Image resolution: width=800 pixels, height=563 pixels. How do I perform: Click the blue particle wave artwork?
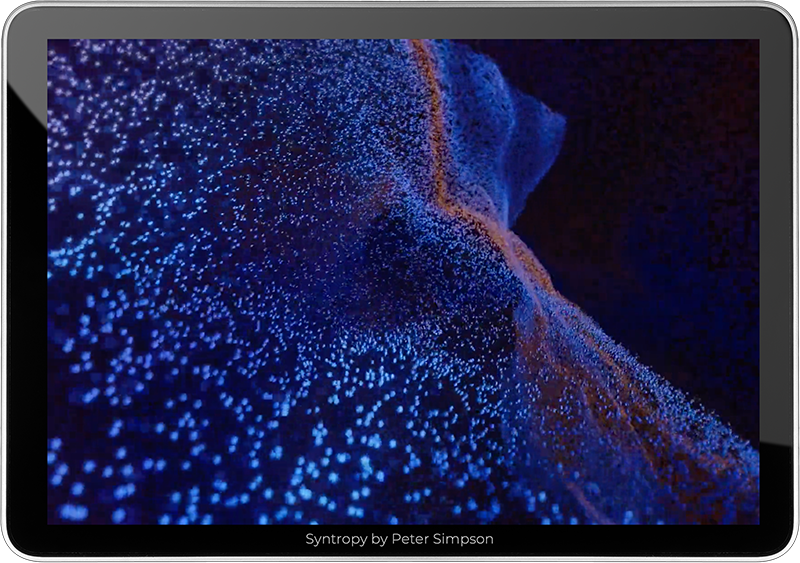[x=403, y=282]
